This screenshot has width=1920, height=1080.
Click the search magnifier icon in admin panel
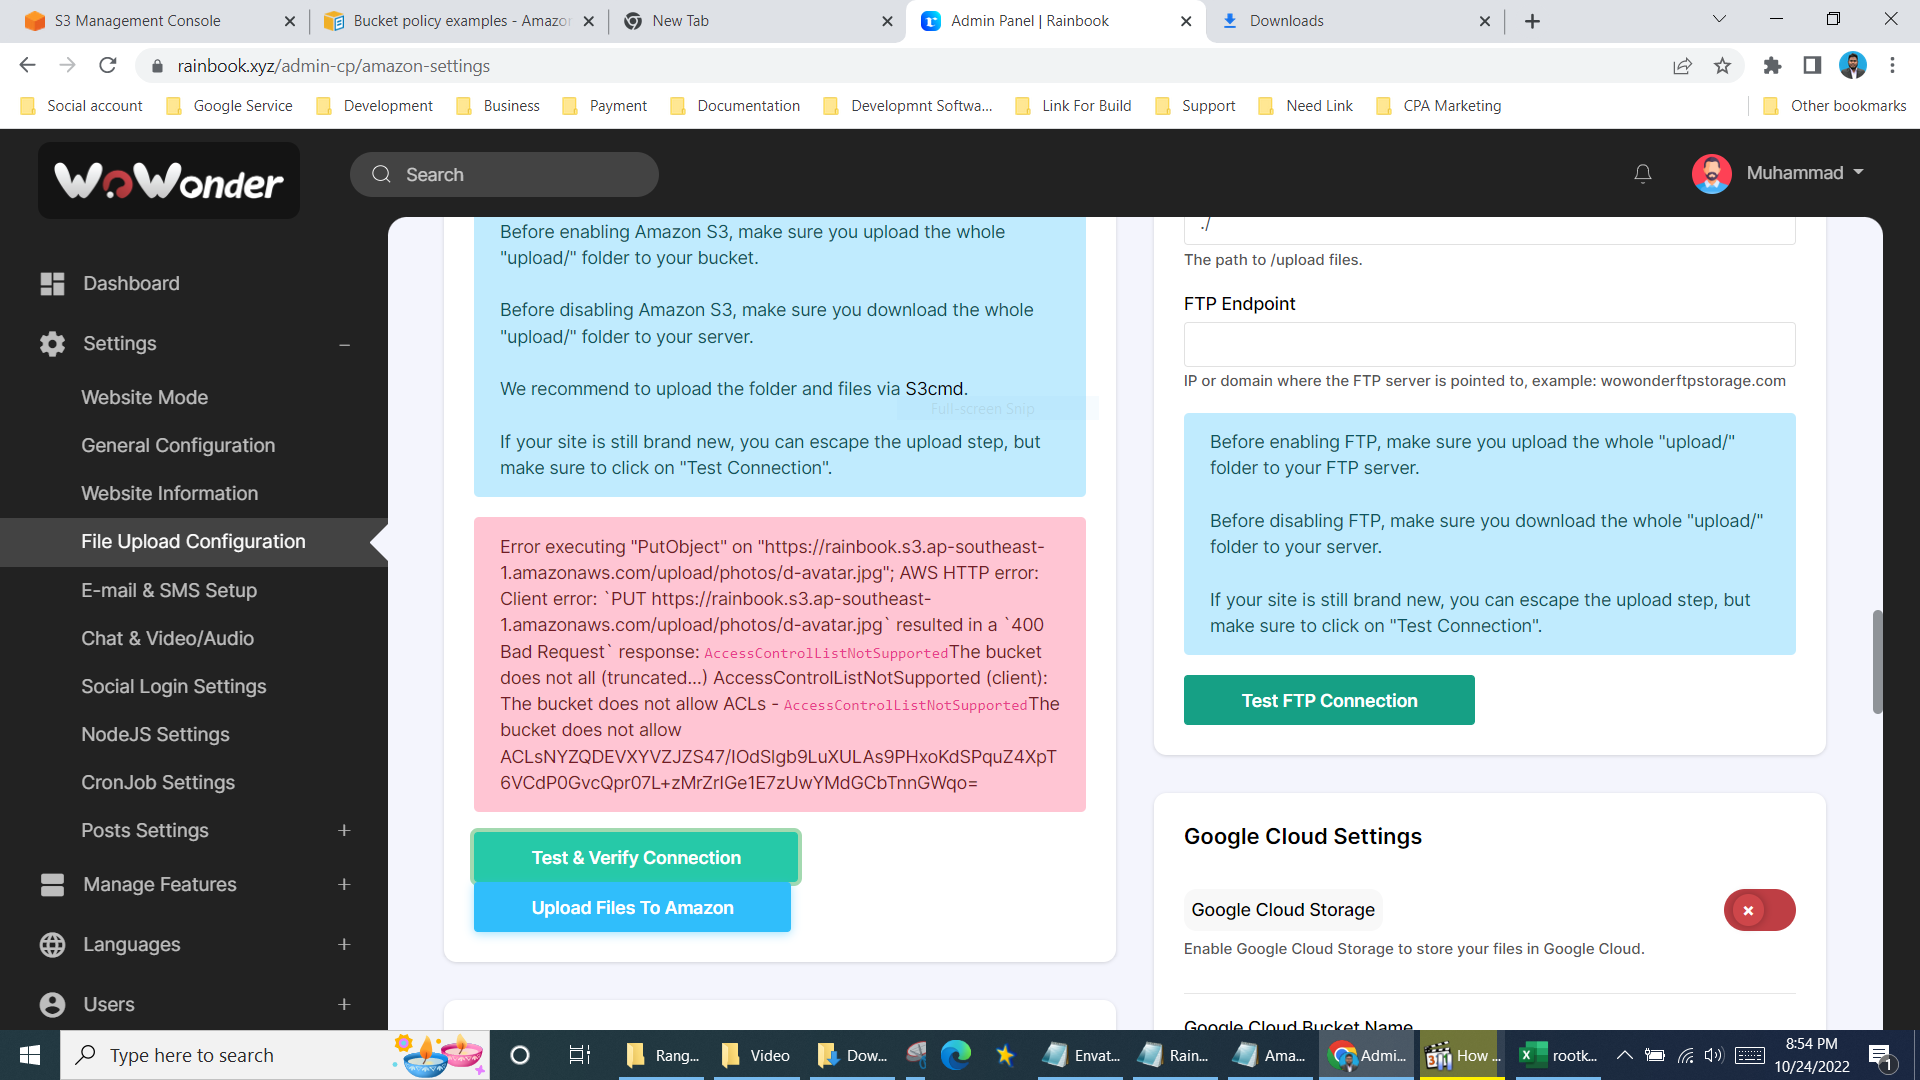tap(381, 174)
